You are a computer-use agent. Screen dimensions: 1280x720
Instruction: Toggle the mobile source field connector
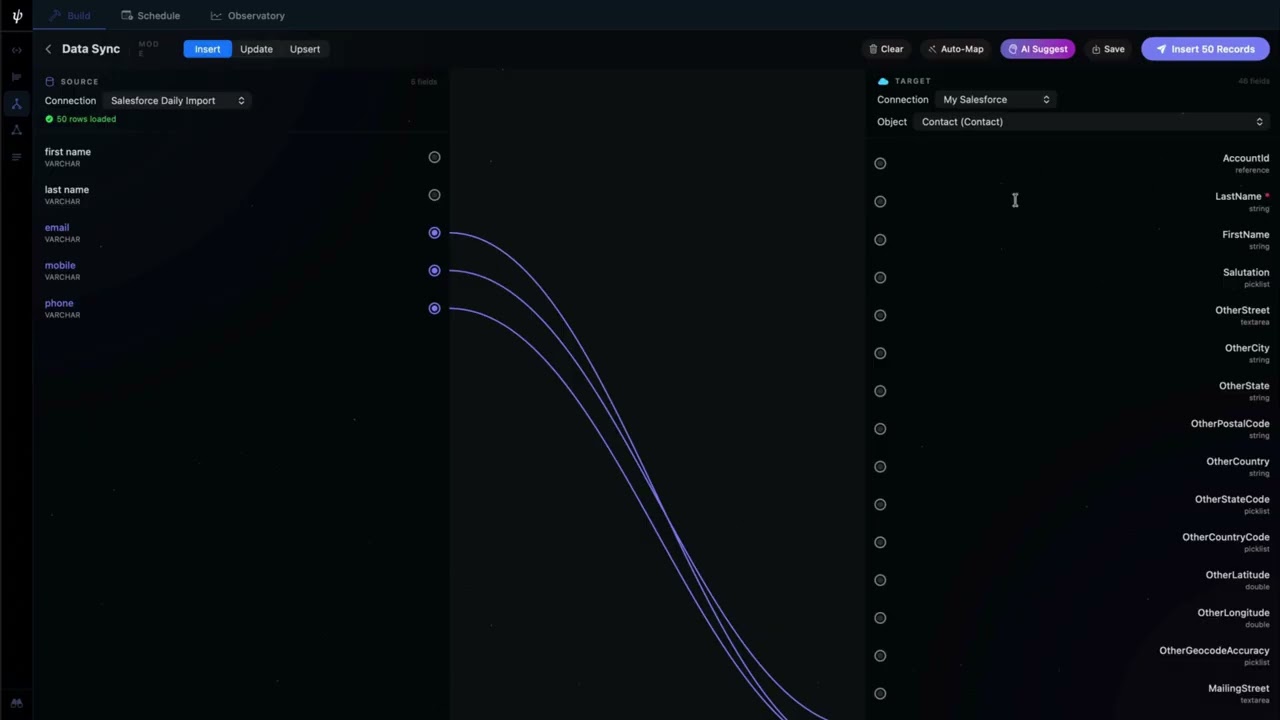[434, 271]
